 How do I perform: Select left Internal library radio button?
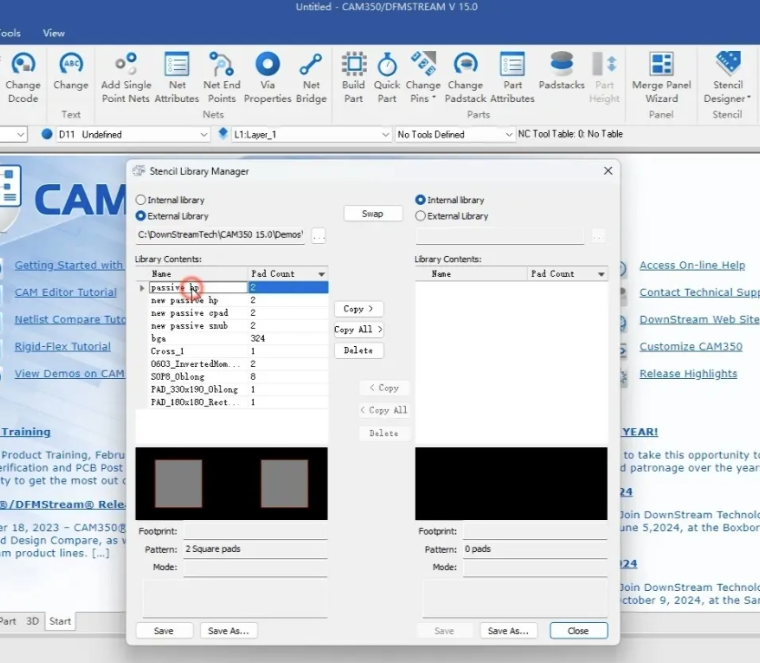pos(141,200)
